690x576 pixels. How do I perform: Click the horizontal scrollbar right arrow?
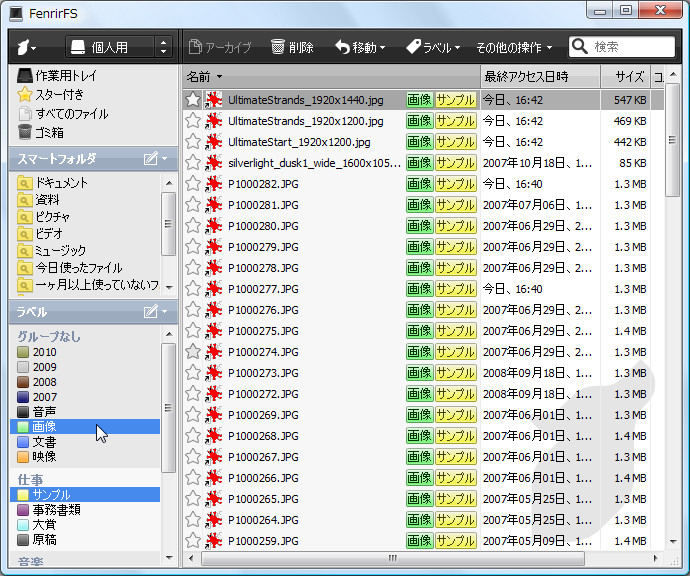[x=656, y=558]
